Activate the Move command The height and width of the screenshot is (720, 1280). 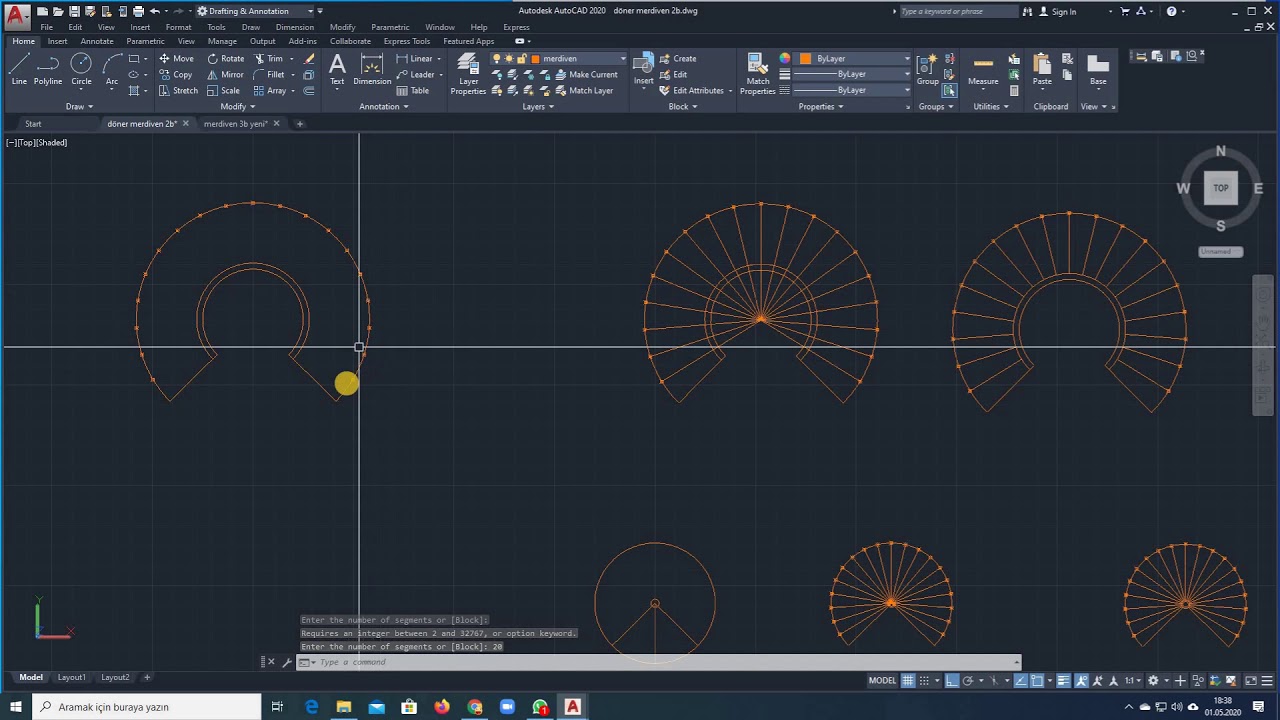coord(176,58)
